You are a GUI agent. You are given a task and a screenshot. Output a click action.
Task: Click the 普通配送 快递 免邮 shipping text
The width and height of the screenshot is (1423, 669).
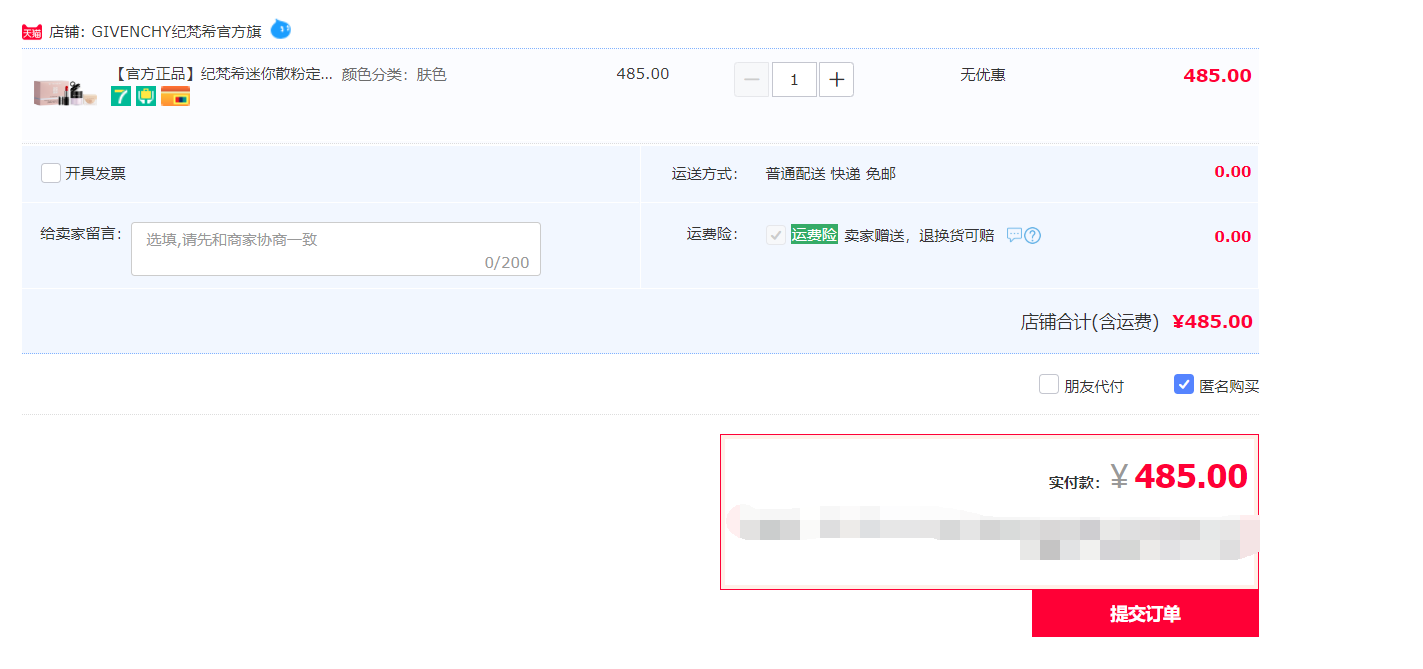coord(831,174)
